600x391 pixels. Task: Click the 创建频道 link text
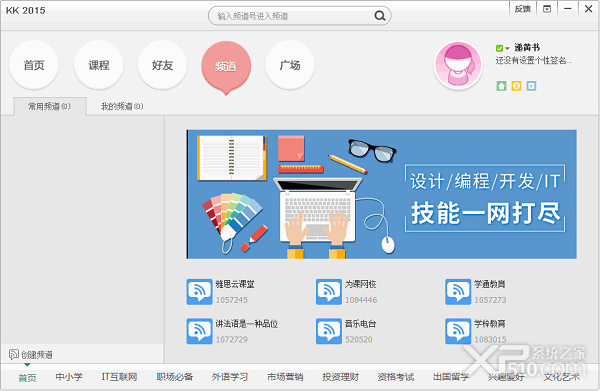tap(37, 355)
